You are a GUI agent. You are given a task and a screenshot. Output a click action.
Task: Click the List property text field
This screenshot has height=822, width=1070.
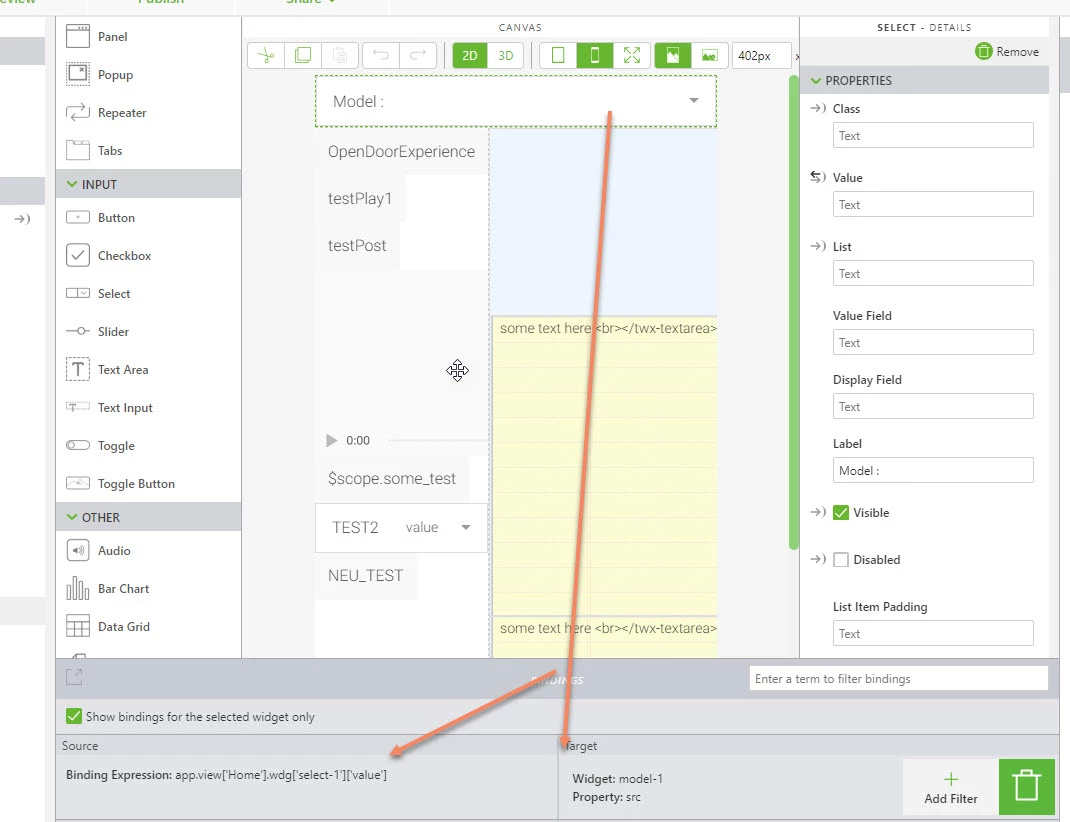pyautogui.click(x=933, y=273)
